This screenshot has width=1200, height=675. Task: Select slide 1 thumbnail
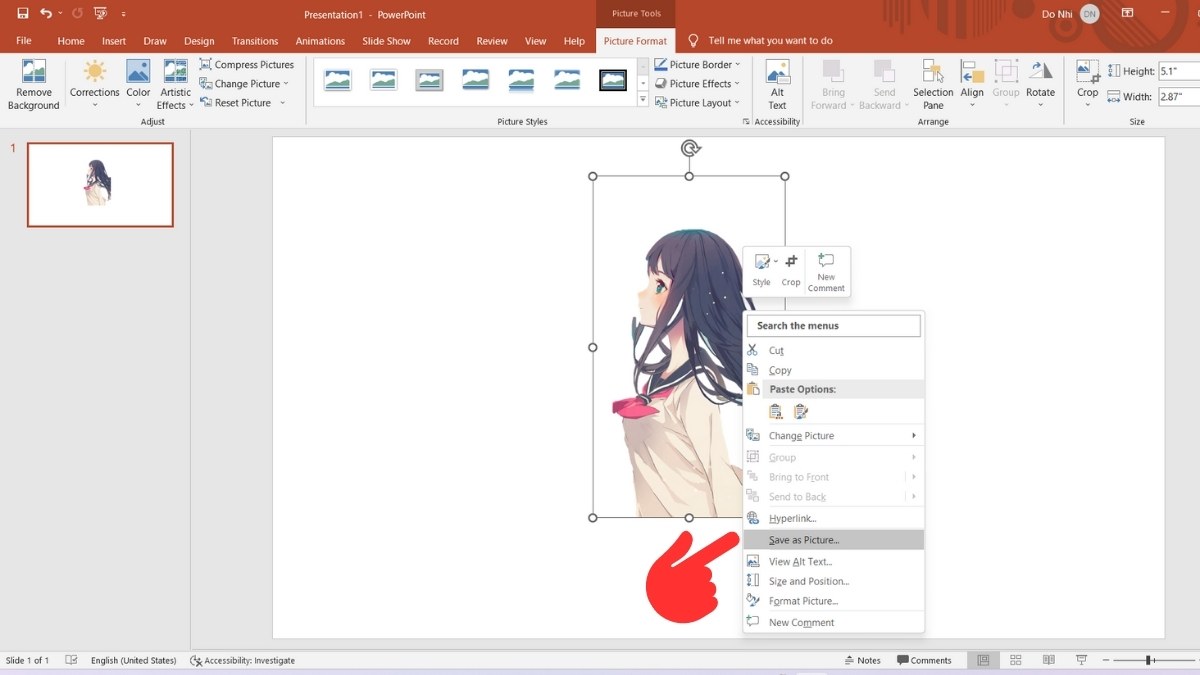pos(100,184)
